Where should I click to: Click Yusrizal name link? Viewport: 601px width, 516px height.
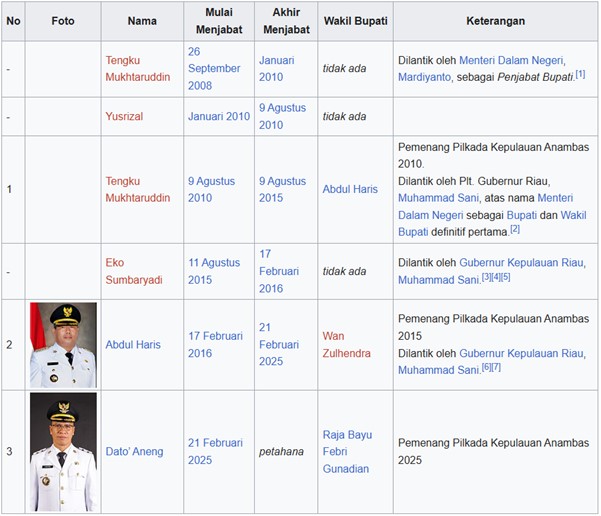[x=124, y=117]
